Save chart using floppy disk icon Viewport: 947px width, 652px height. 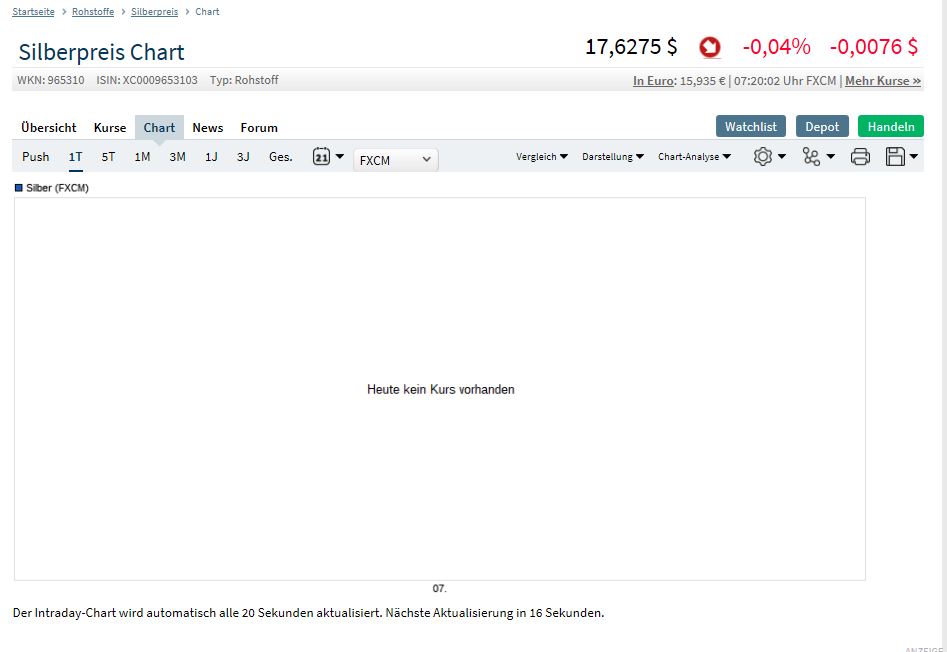pyautogui.click(x=895, y=156)
